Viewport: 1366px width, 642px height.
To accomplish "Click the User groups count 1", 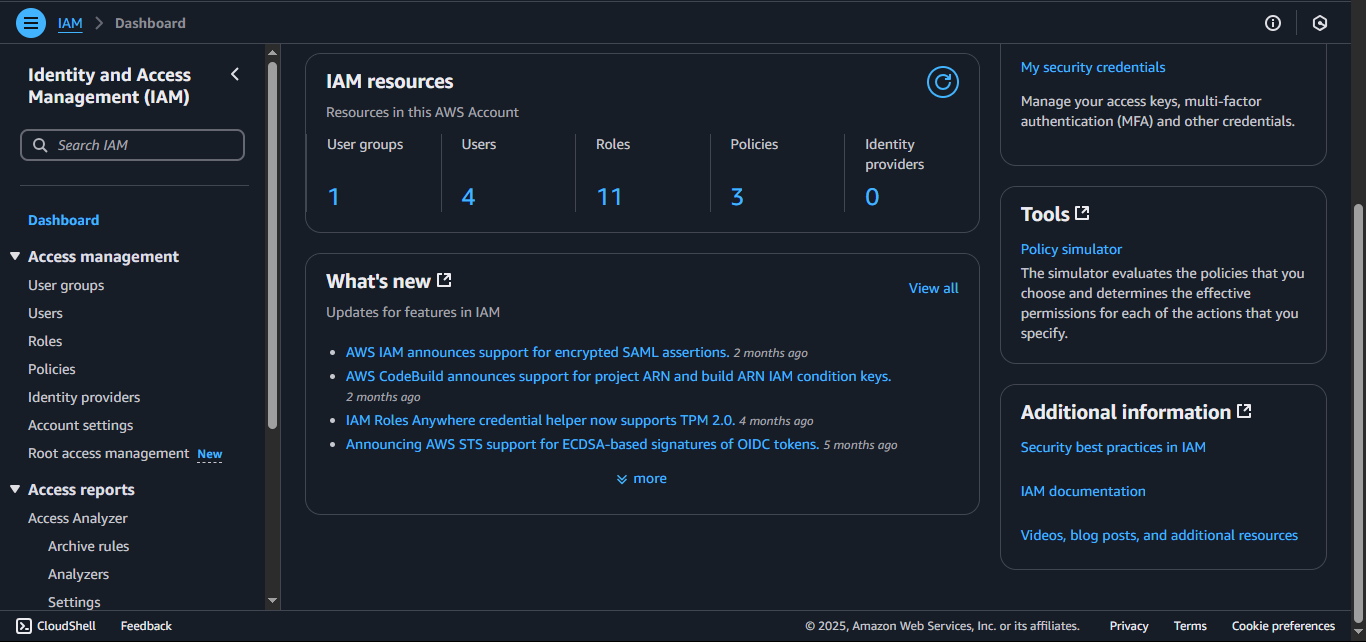I will point(334,197).
